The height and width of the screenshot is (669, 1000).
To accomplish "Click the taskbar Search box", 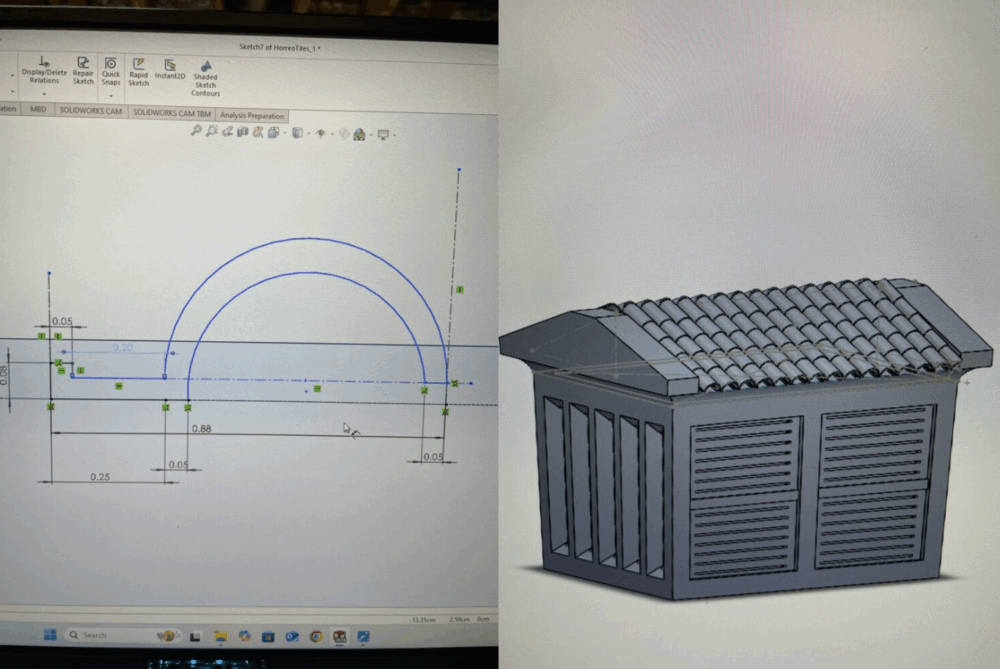I will 100,635.
